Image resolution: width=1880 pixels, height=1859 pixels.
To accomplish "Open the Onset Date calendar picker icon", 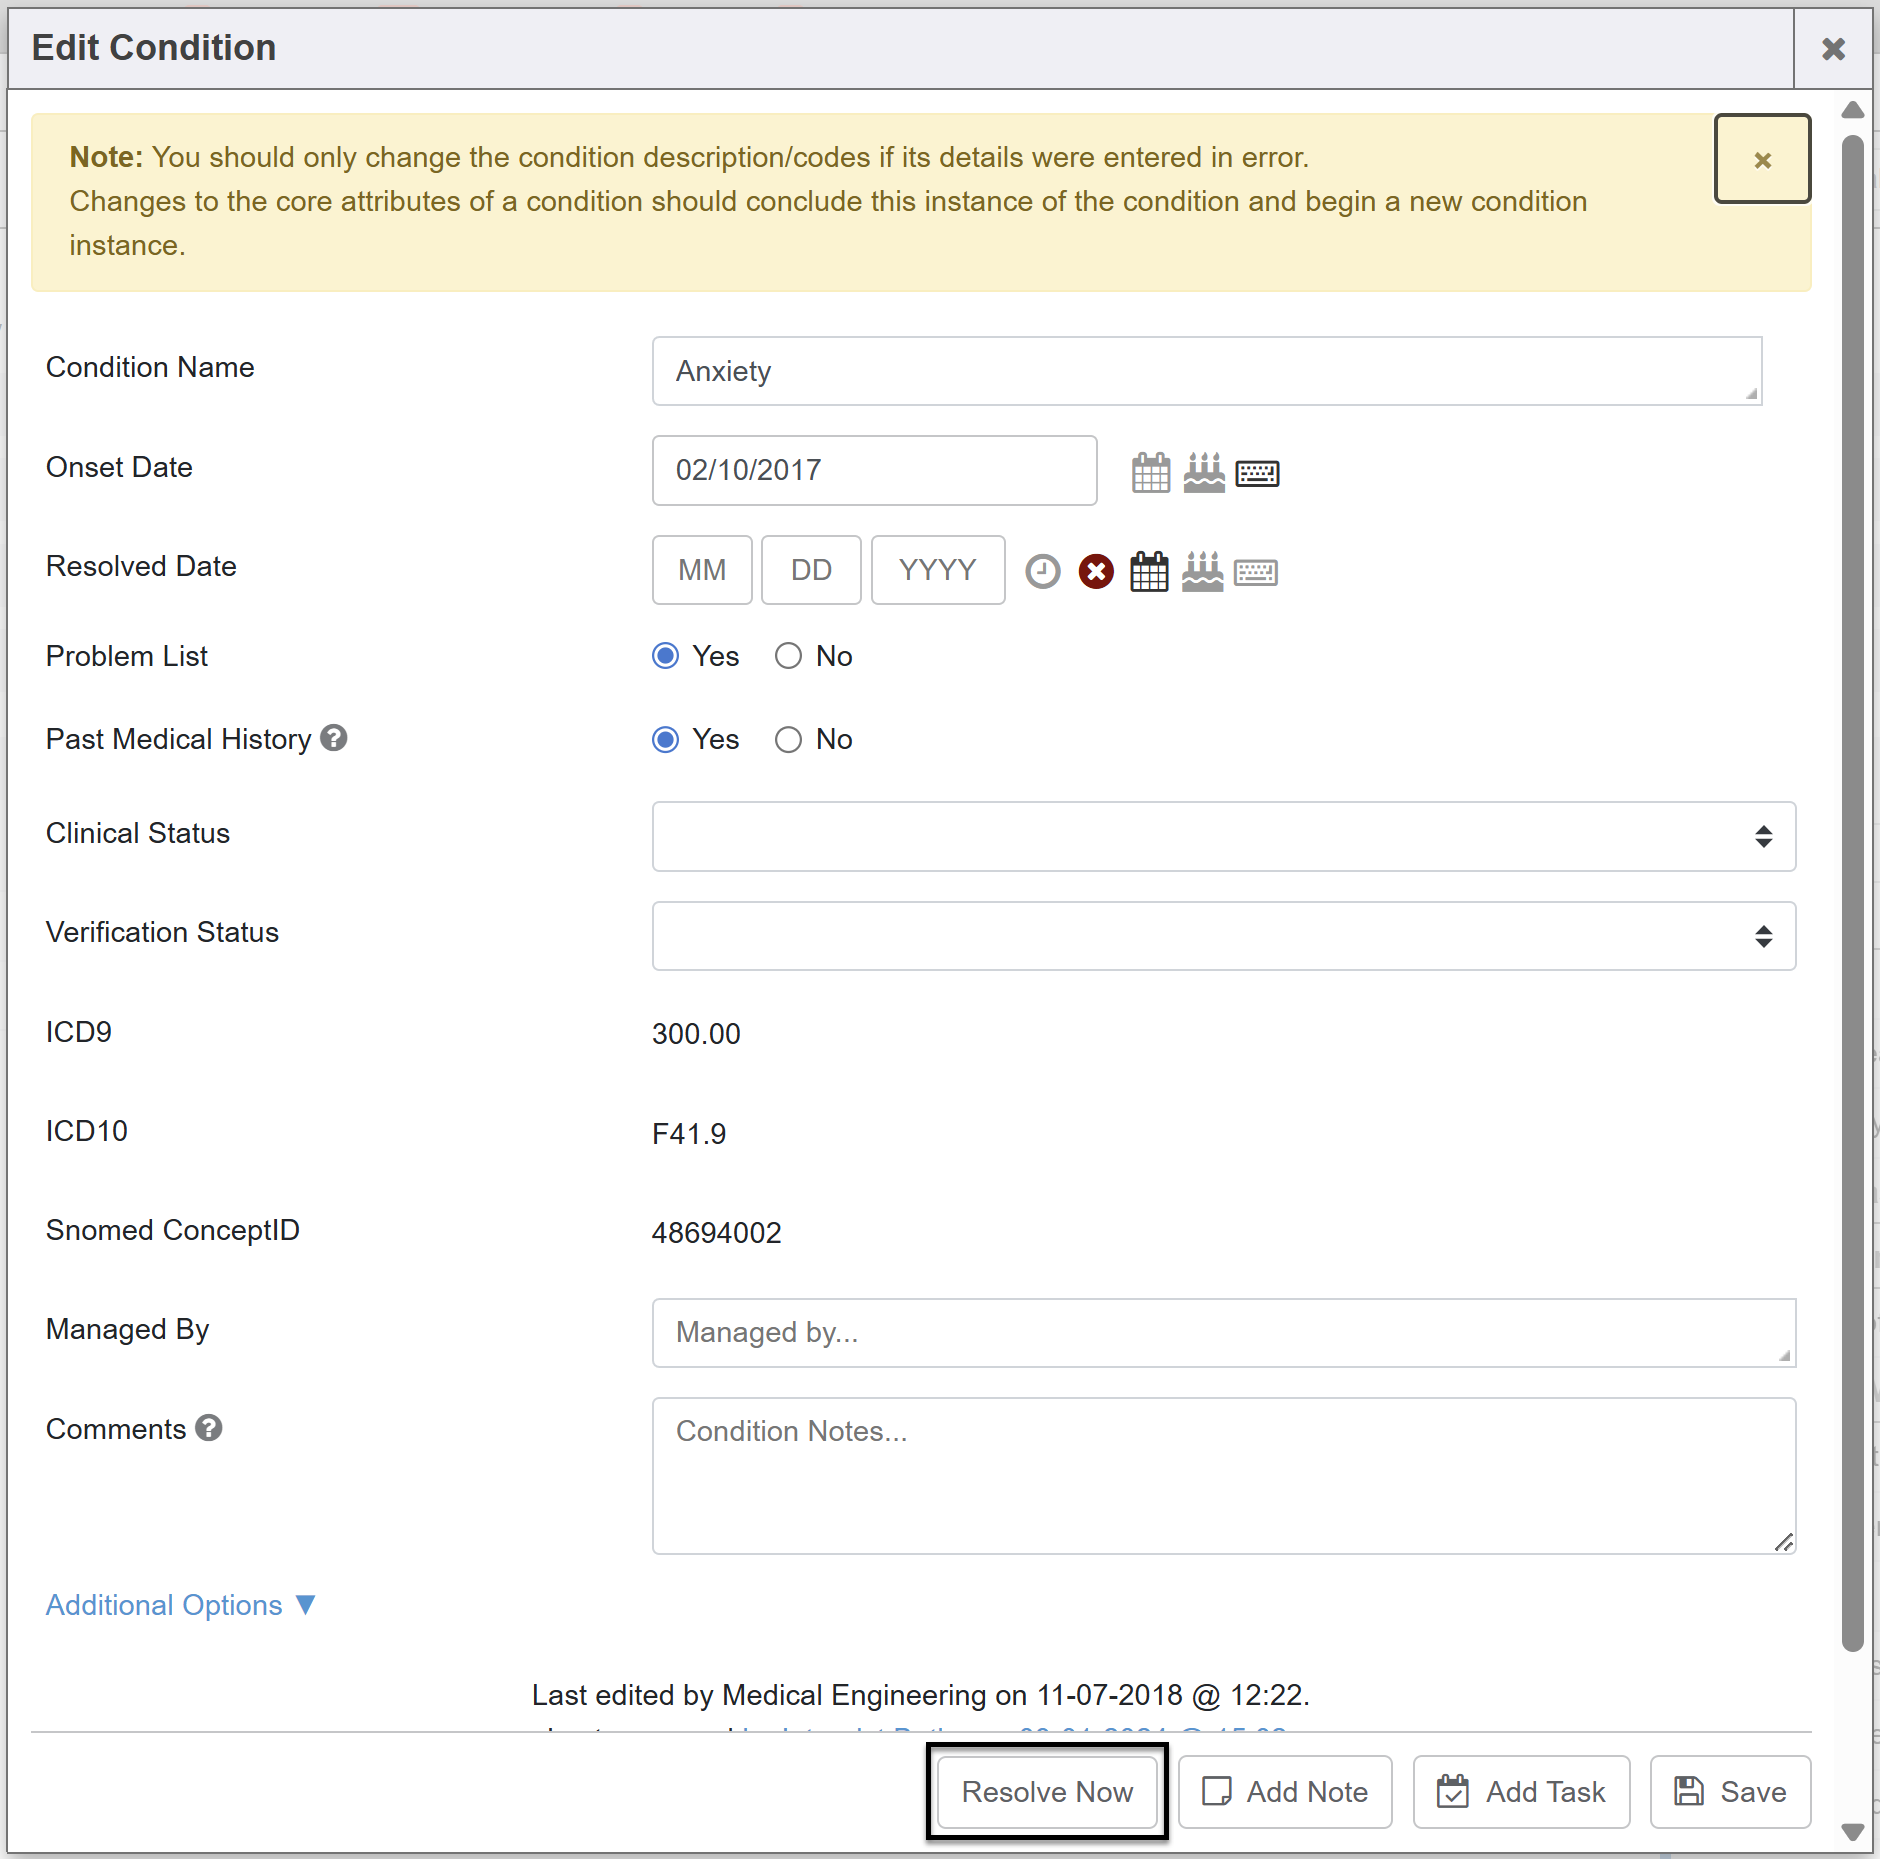I will pos(1150,472).
